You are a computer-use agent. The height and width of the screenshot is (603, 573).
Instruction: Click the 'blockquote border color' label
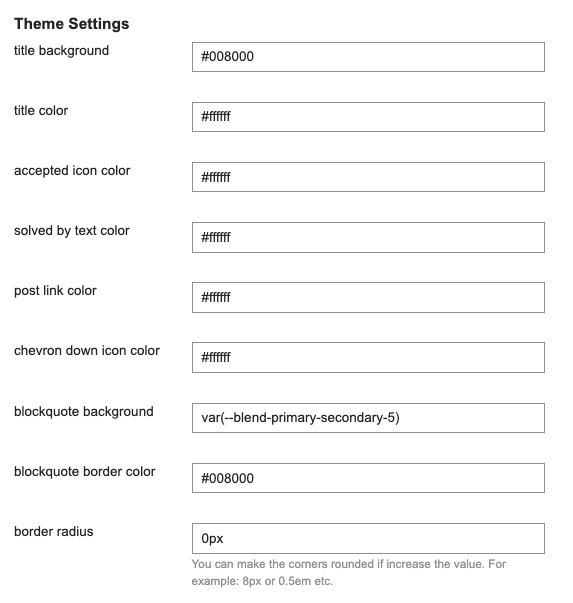coord(85,471)
